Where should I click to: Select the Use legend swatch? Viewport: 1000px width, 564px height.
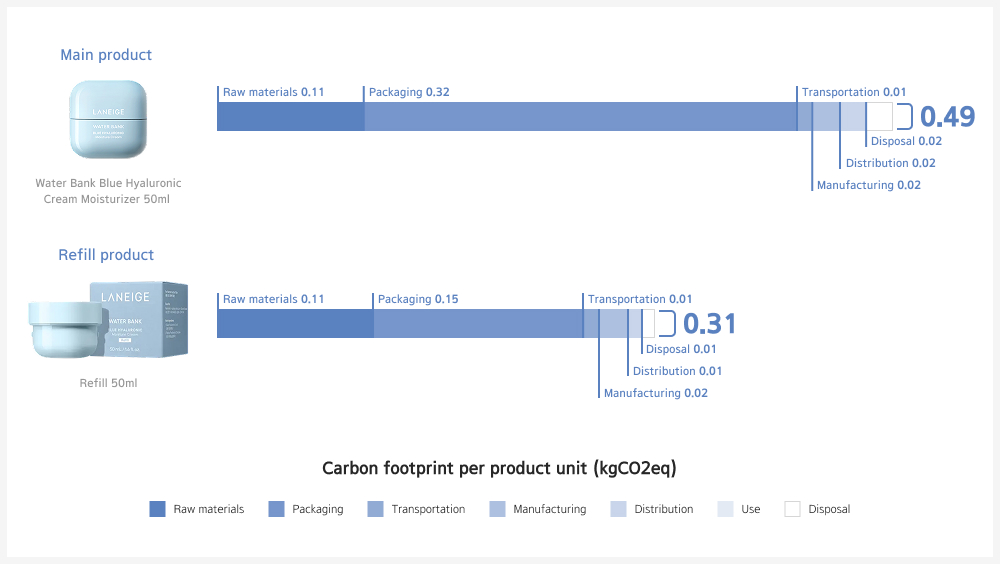tap(725, 508)
